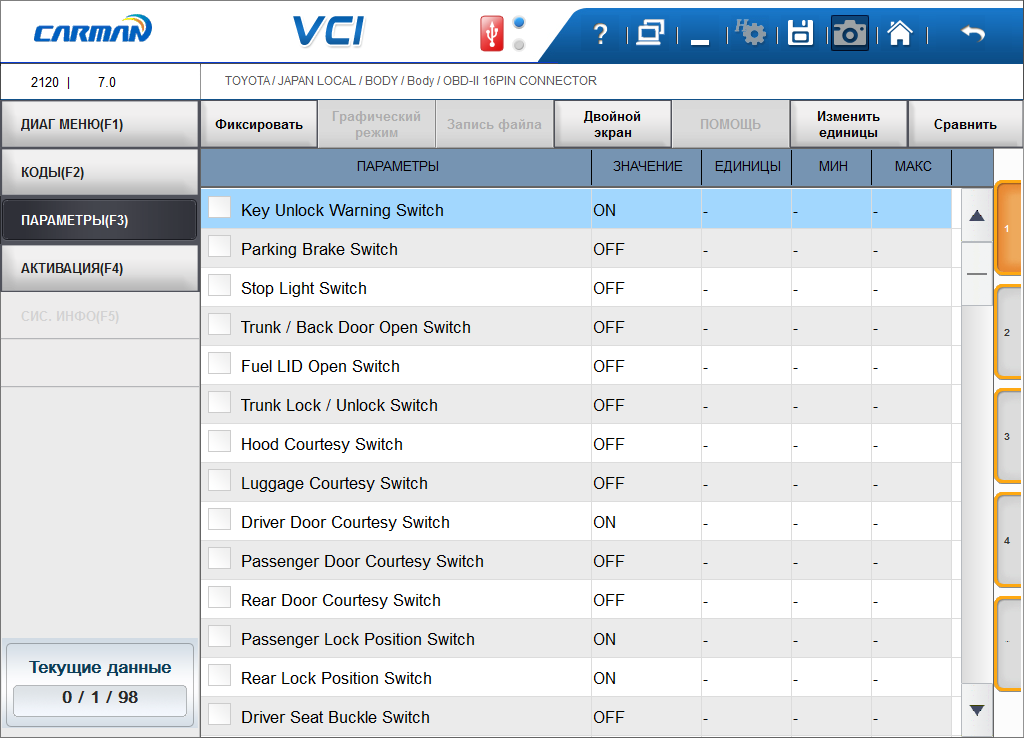Tick Trunk Lock / Unlock Switch checkbox

pyautogui.click(x=219, y=402)
